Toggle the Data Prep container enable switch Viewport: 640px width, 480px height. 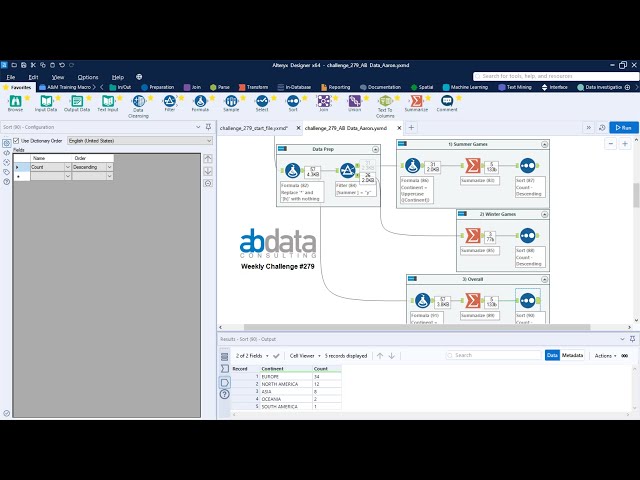click(282, 149)
